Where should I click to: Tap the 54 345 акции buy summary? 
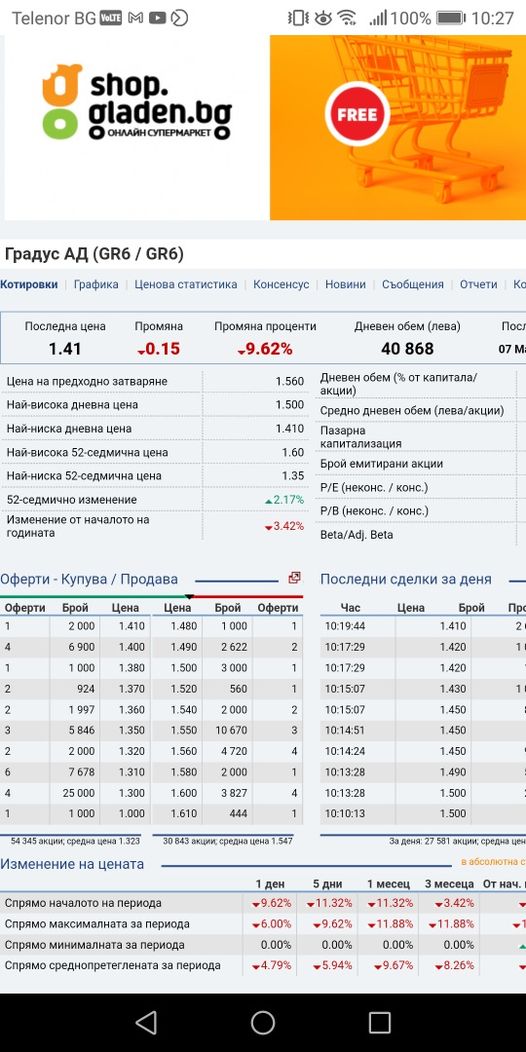point(76,841)
